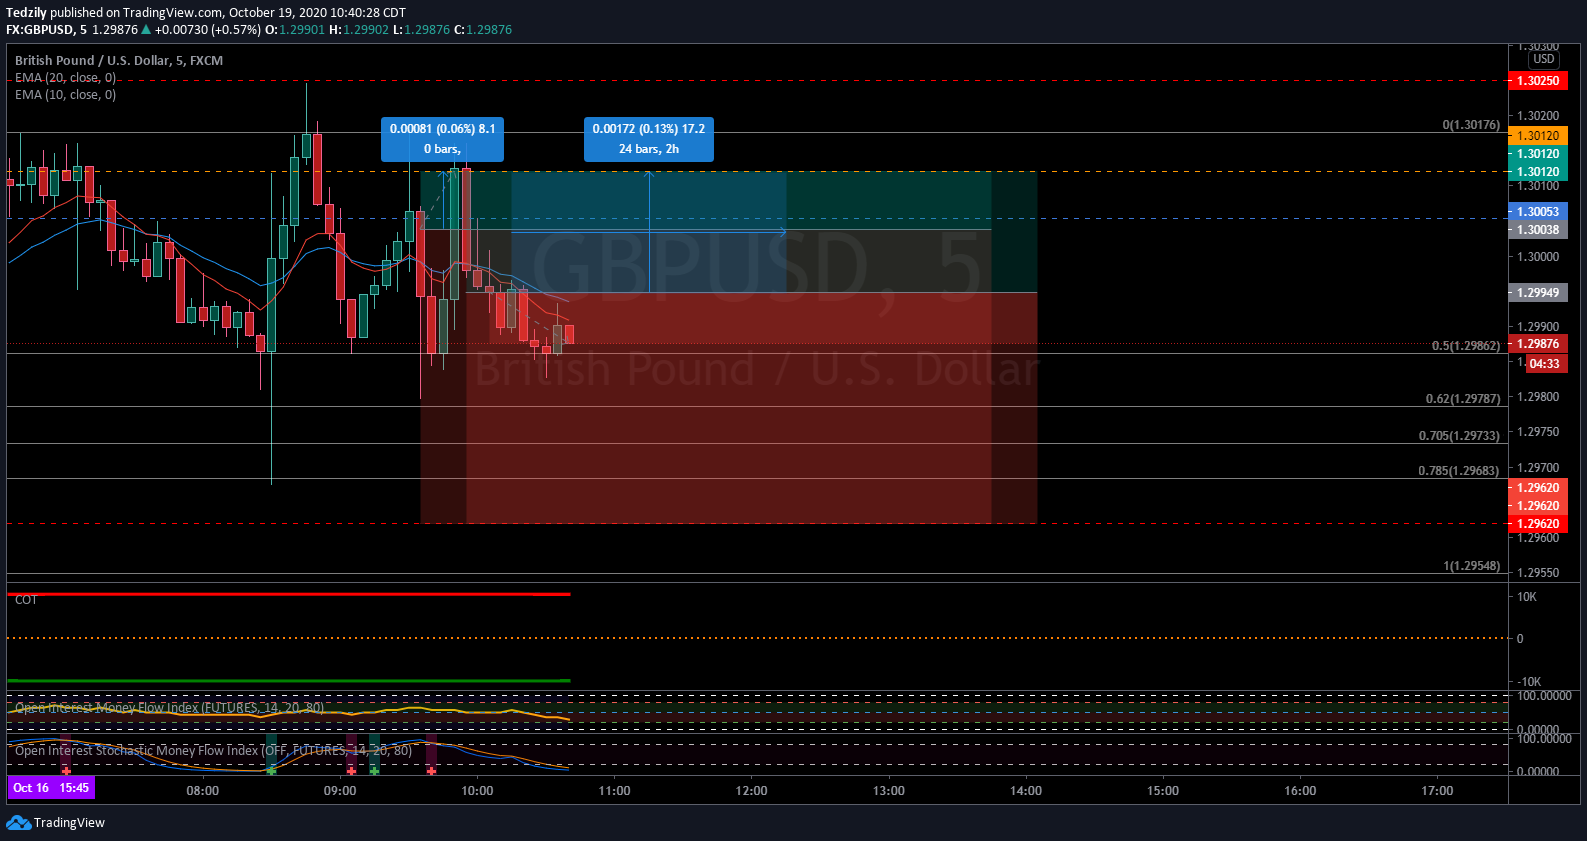This screenshot has height=841, width=1587.
Task: Click the L:1.29876 low value in header
Action: click(x=421, y=30)
